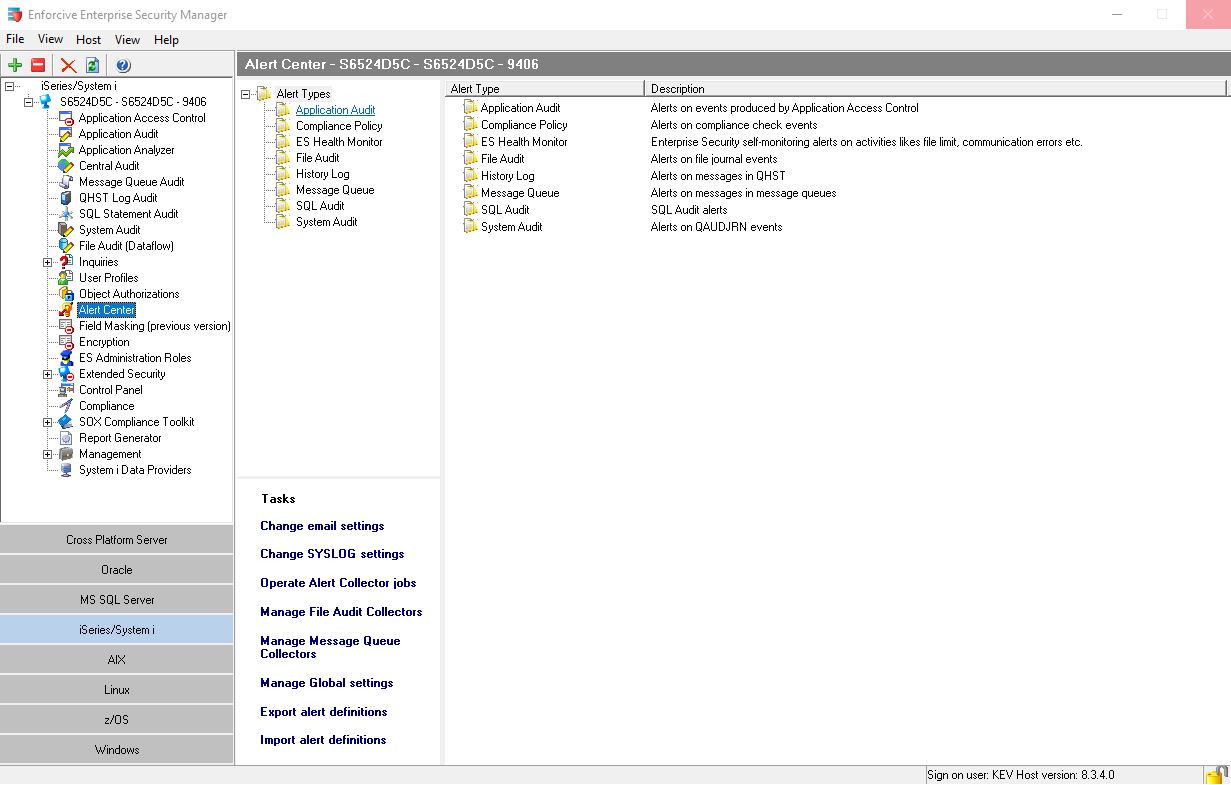Expand the SOX Compliance Toolkit node
The width and height of the screenshot is (1231, 785).
point(47,422)
